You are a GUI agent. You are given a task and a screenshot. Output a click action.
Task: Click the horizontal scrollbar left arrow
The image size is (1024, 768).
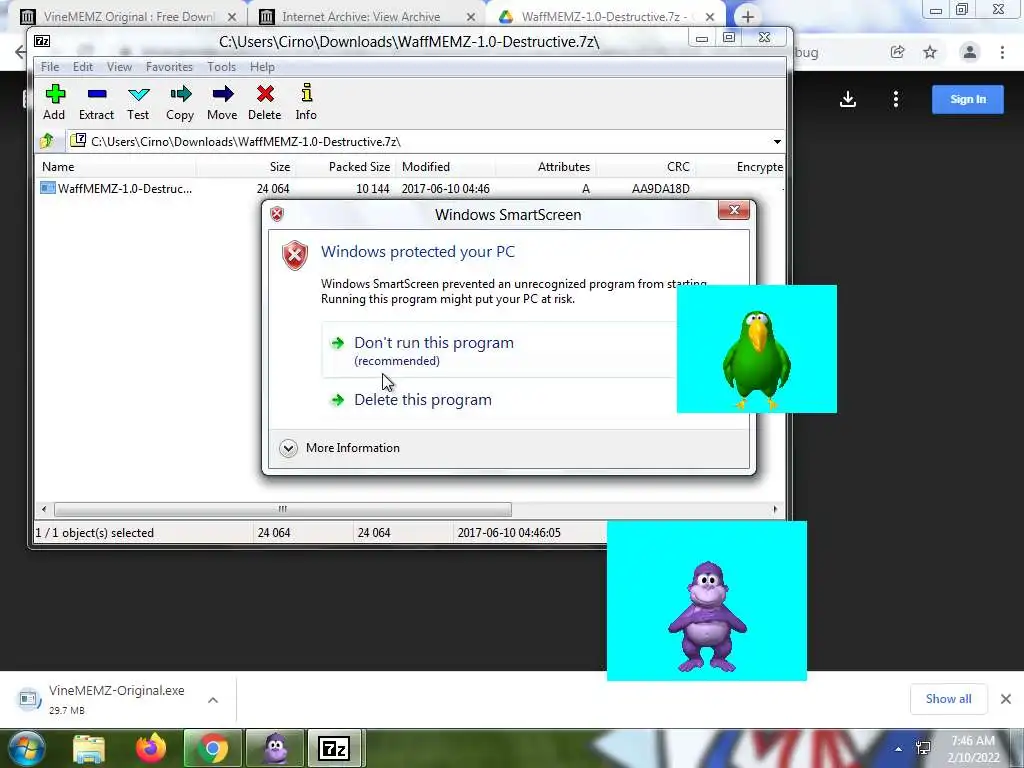(44, 509)
